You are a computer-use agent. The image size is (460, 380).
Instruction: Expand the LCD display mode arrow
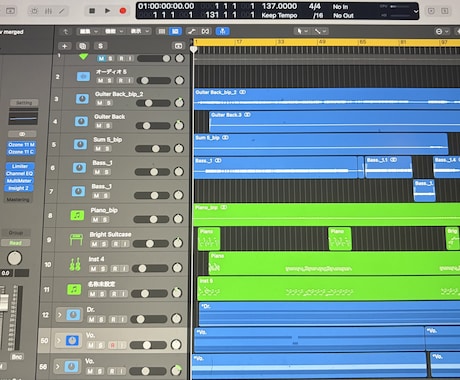tap(416, 11)
